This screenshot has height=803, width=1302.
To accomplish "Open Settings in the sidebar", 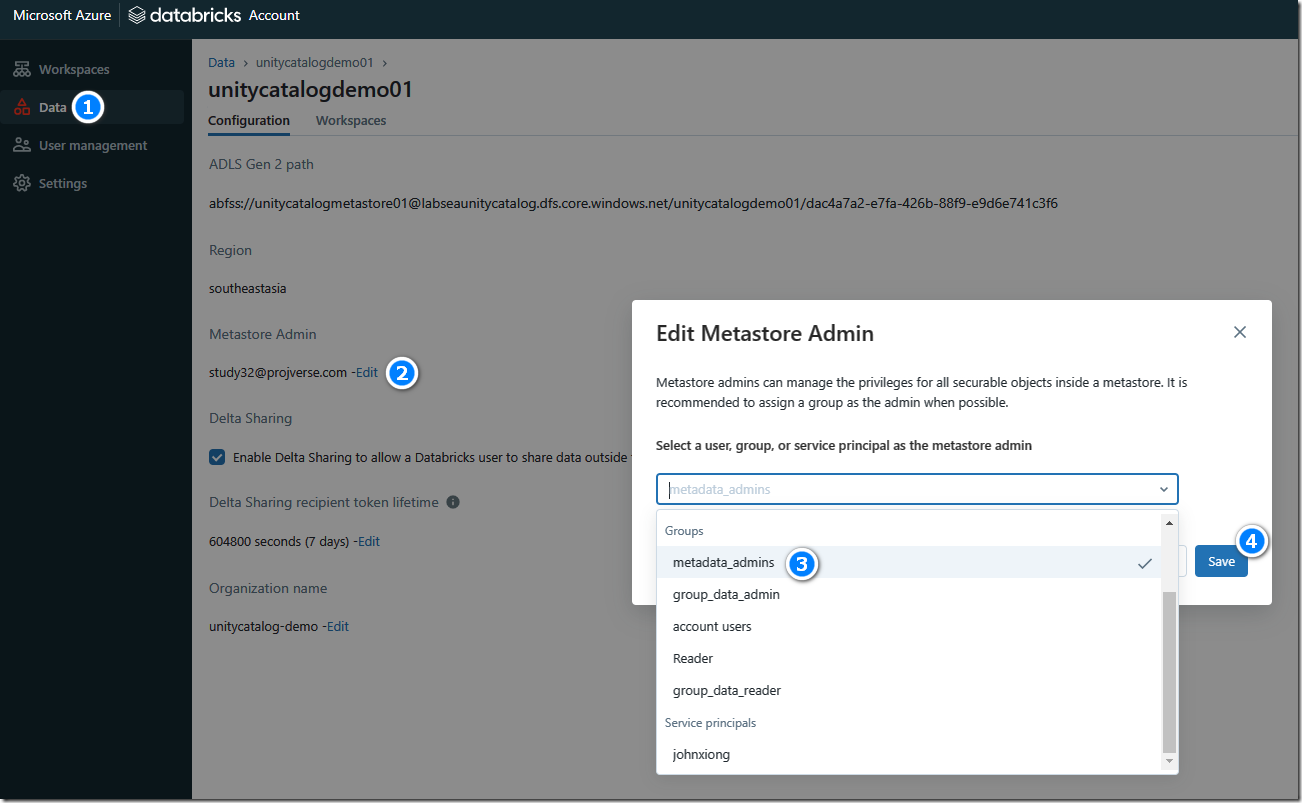I will click(x=63, y=184).
